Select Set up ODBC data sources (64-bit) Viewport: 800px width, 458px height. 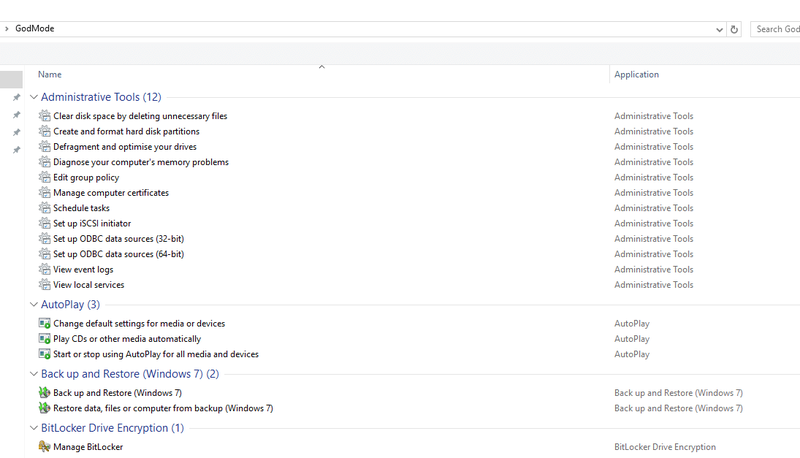(119, 253)
